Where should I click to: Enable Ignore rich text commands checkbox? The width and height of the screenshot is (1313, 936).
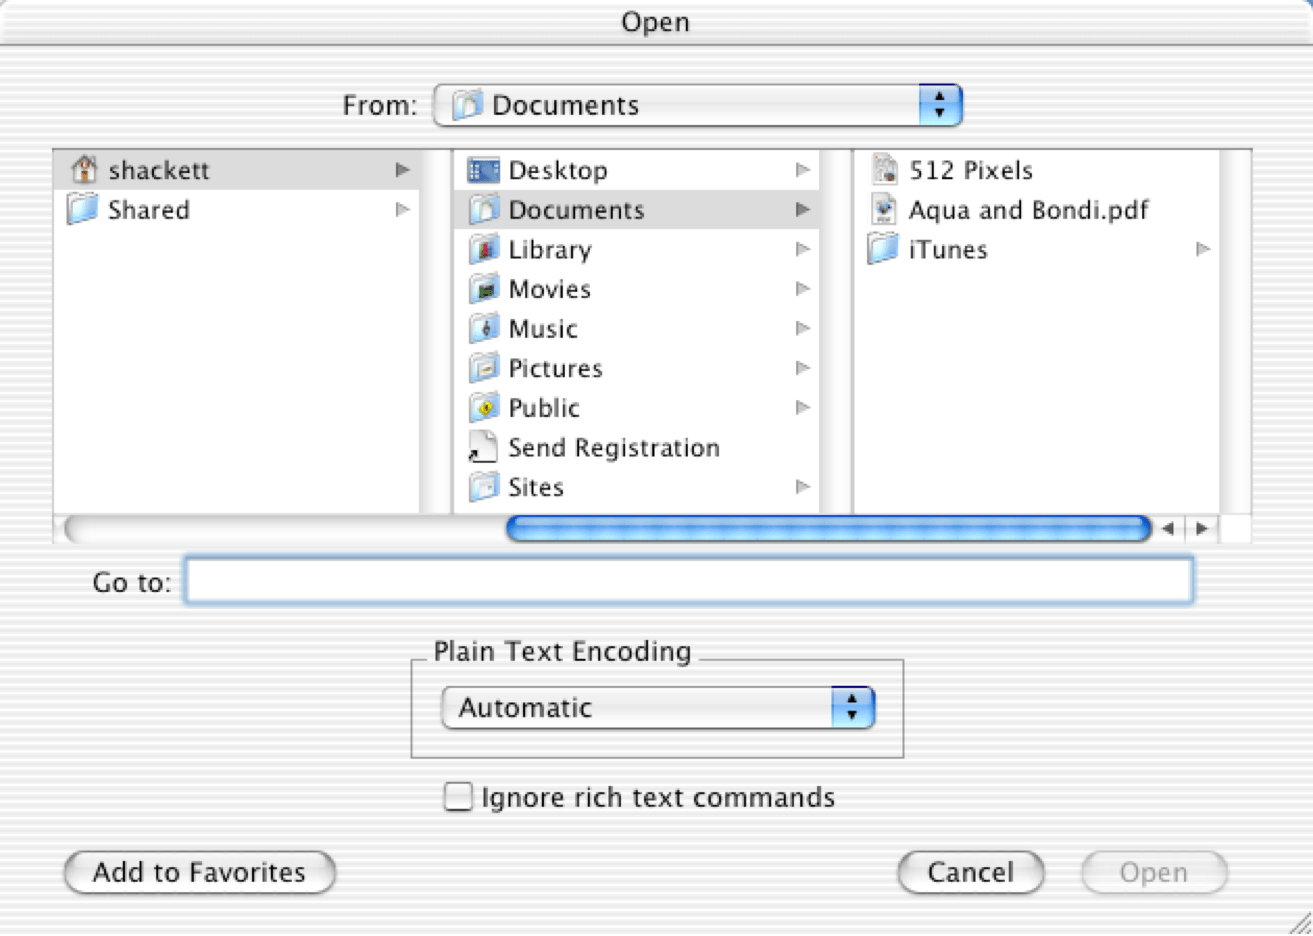coord(458,797)
